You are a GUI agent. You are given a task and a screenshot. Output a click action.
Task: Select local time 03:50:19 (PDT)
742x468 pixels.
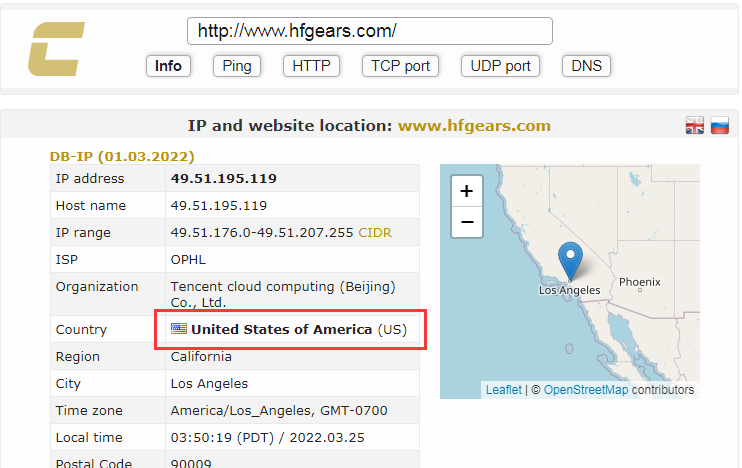coord(222,437)
